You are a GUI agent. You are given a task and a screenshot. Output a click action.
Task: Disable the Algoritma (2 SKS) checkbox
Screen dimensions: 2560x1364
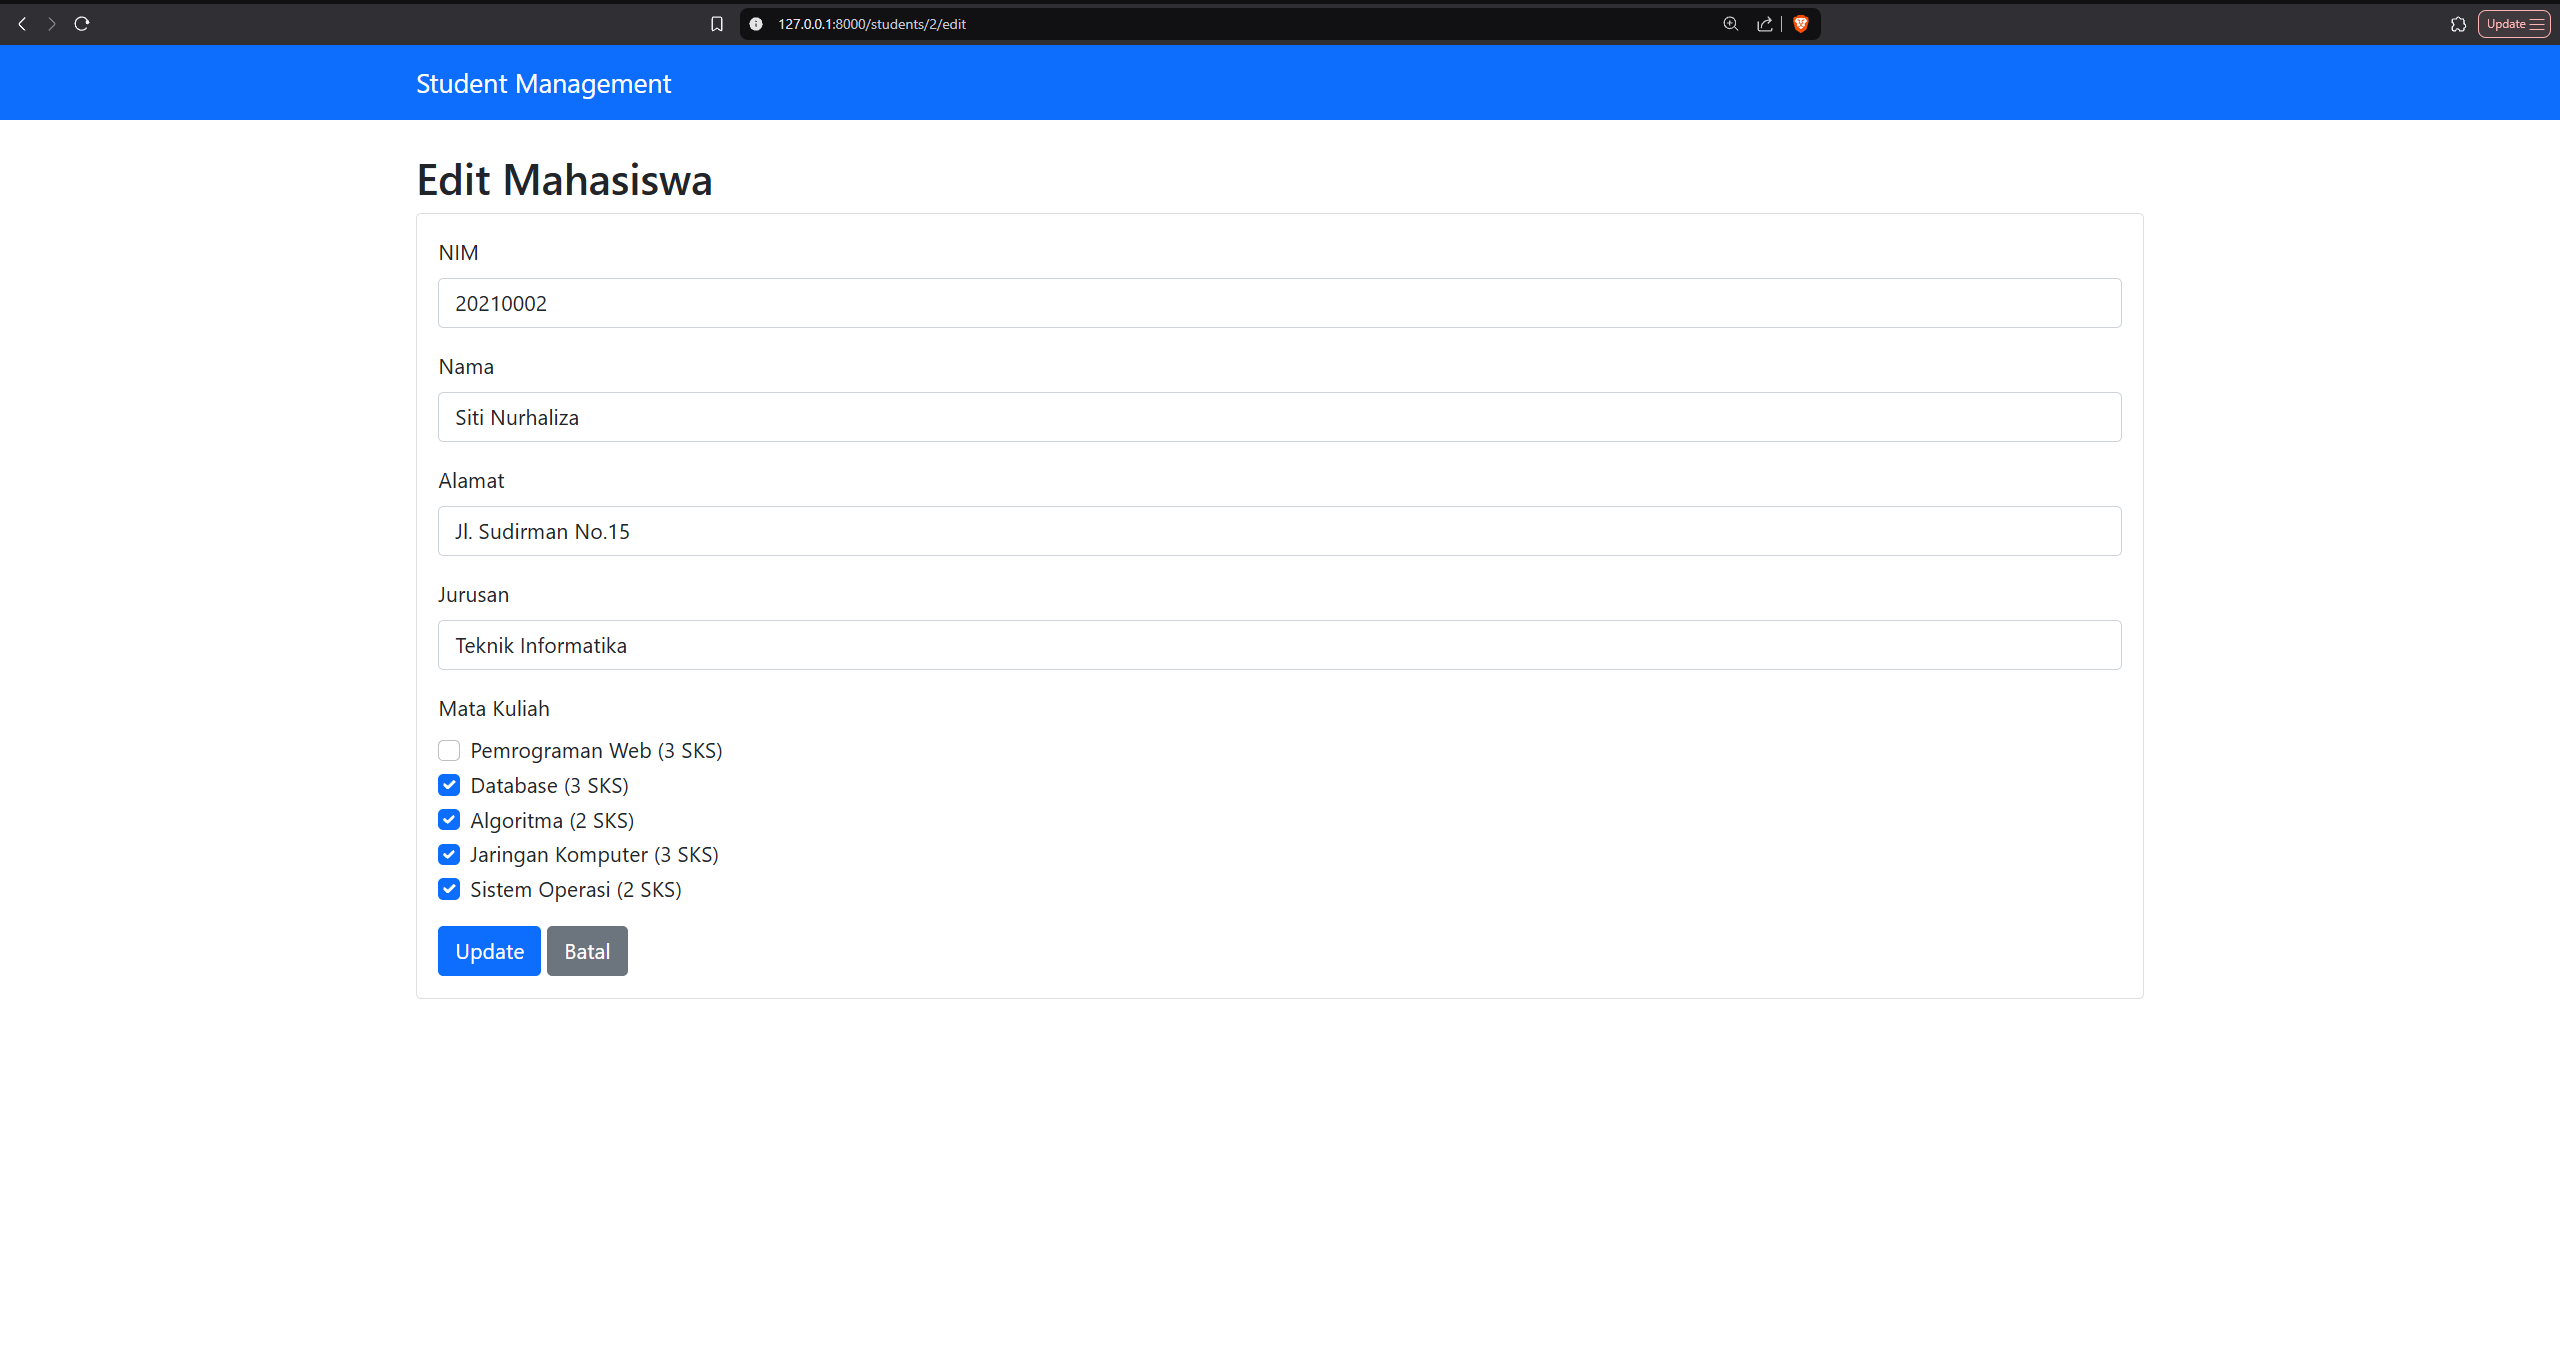(448, 819)
